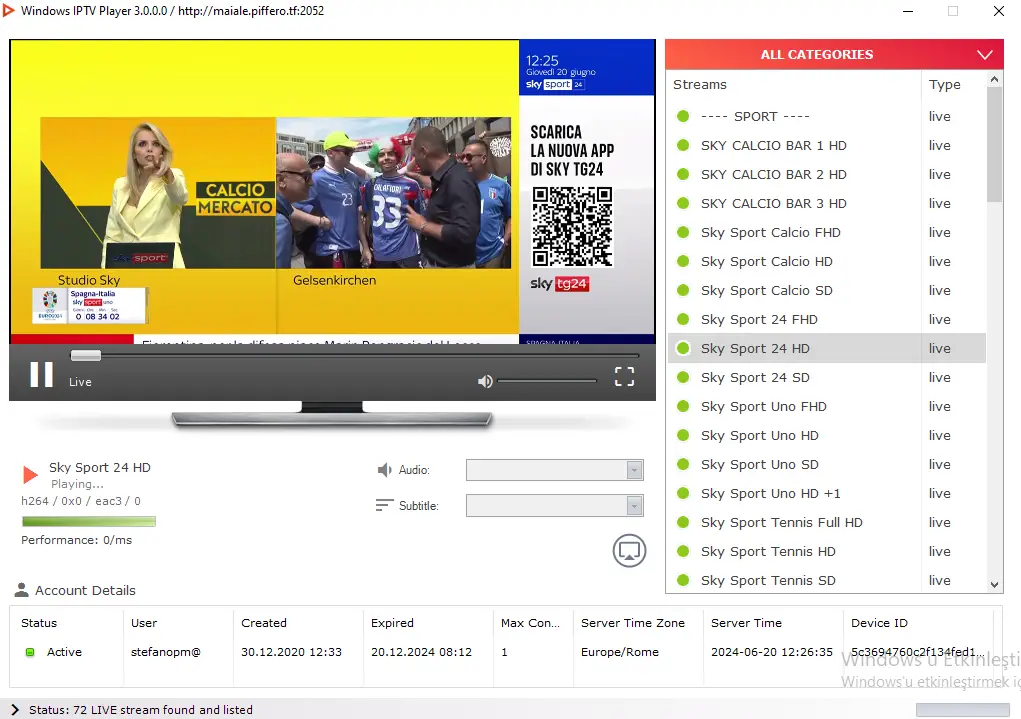Play Sky Sport Tennis Full HD stream
The height and width of the screenshot is (719, 1021).
(826, 522)
